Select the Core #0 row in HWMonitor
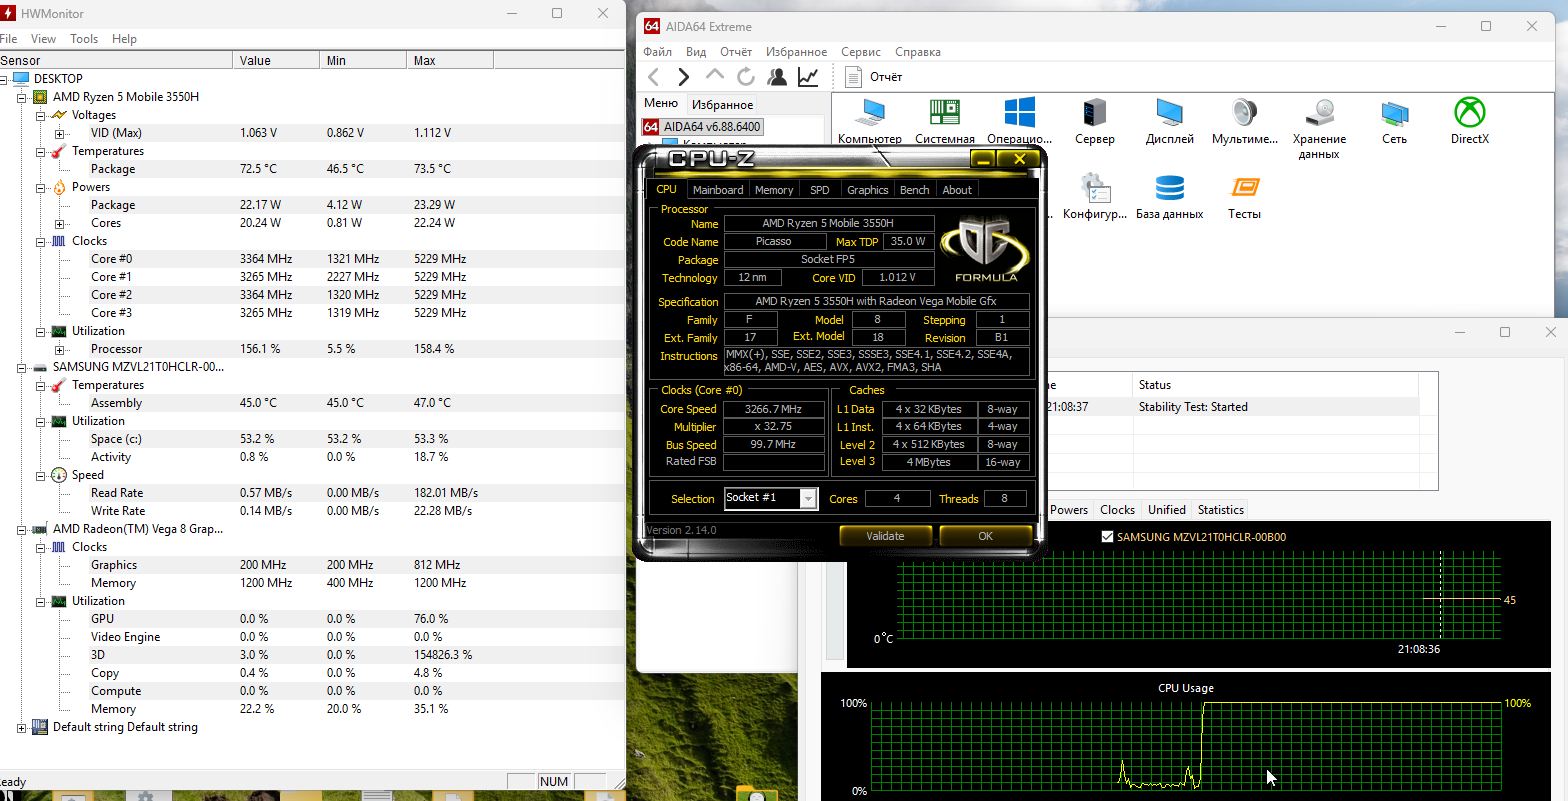1568x801 pixels. 312,259
